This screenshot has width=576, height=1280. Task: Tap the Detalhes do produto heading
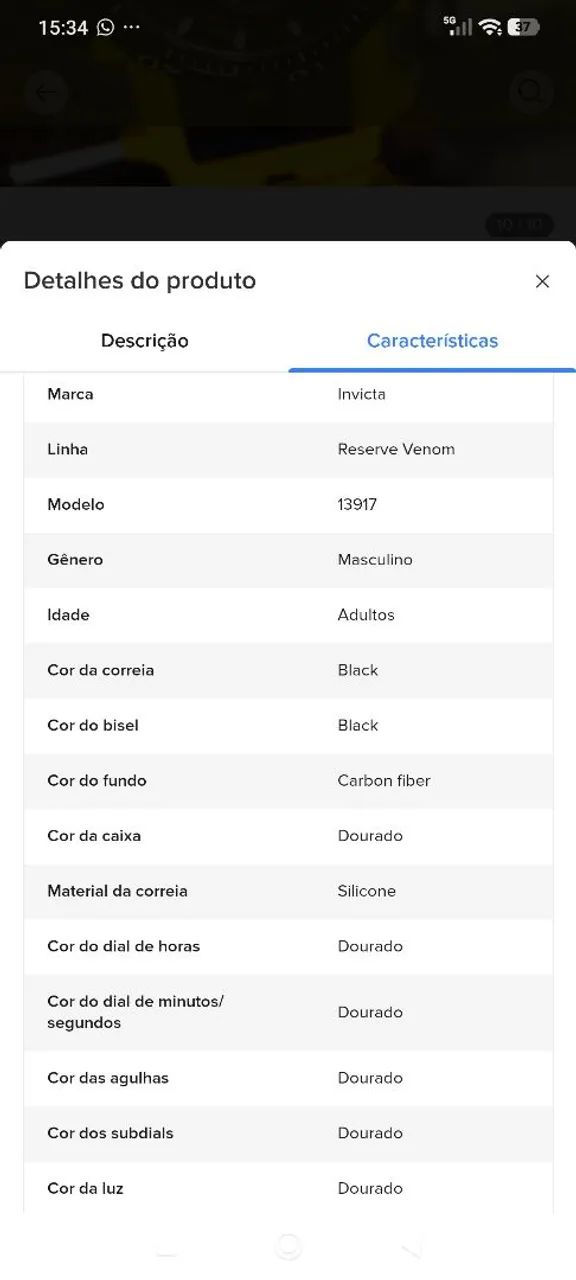point(140,281)
